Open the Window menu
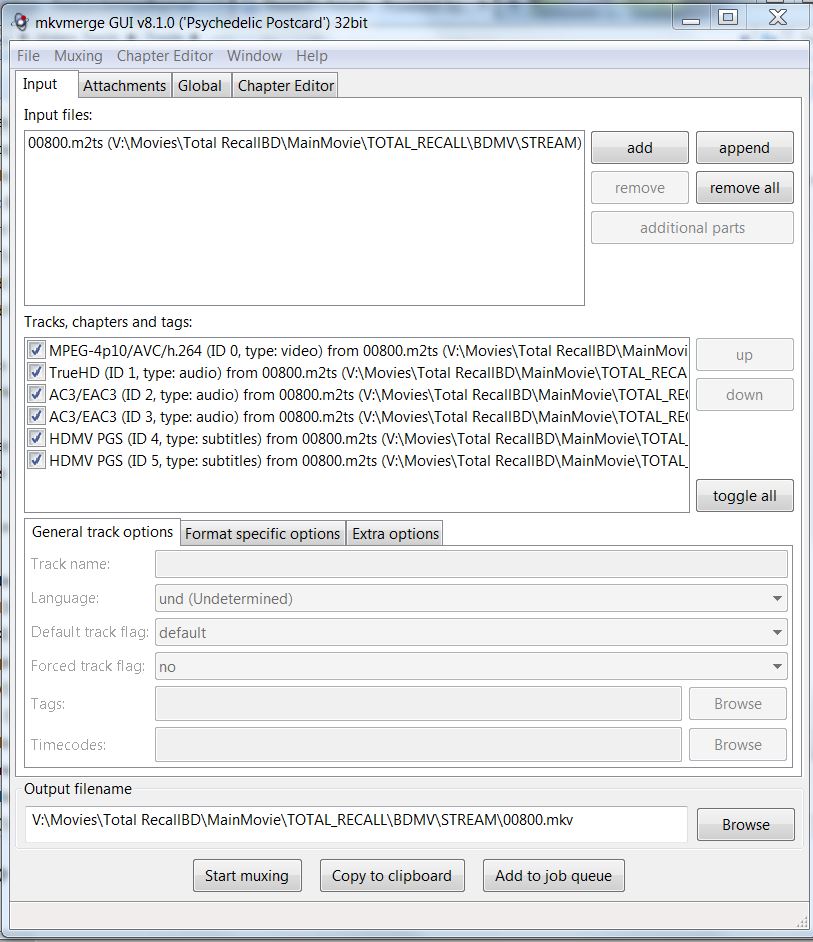The image size is (813, 942). click(254, 56)
